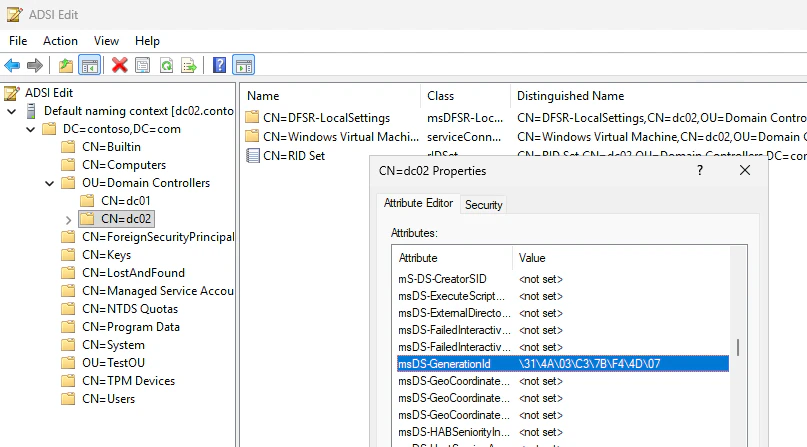
Task: Select CN=dc01 in the tree
Action: [126, 201]
